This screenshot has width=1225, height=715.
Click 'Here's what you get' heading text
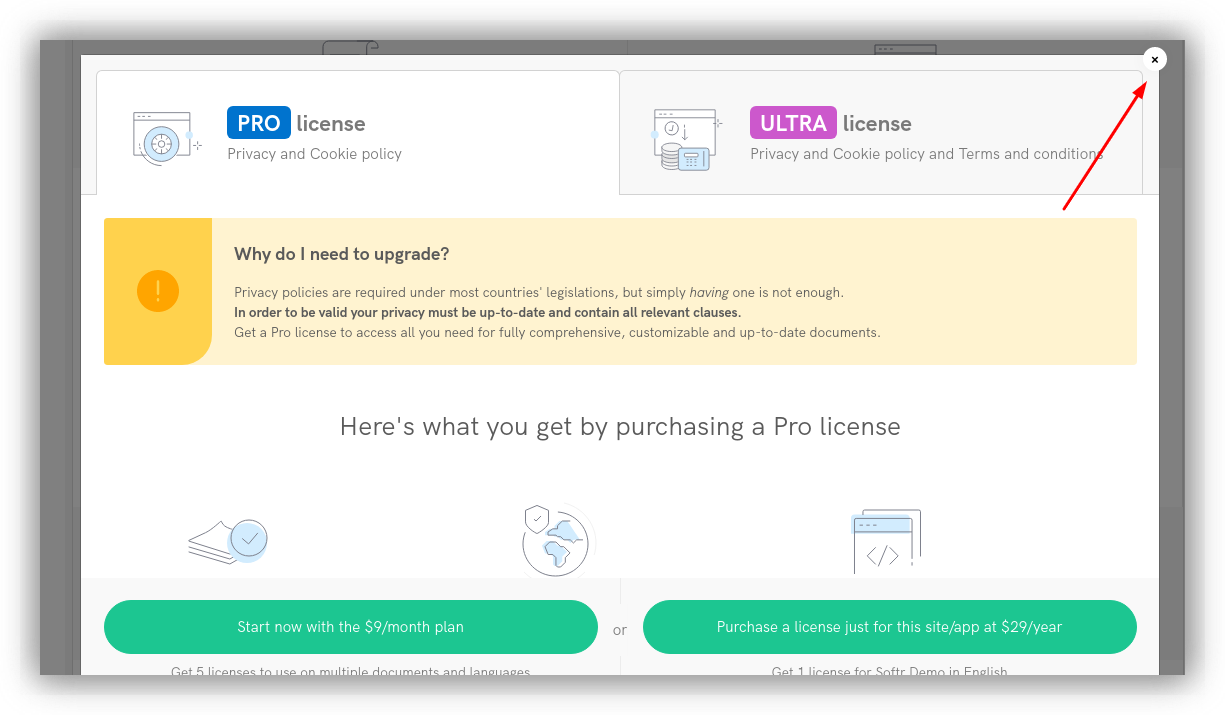[x=620, y=427]
